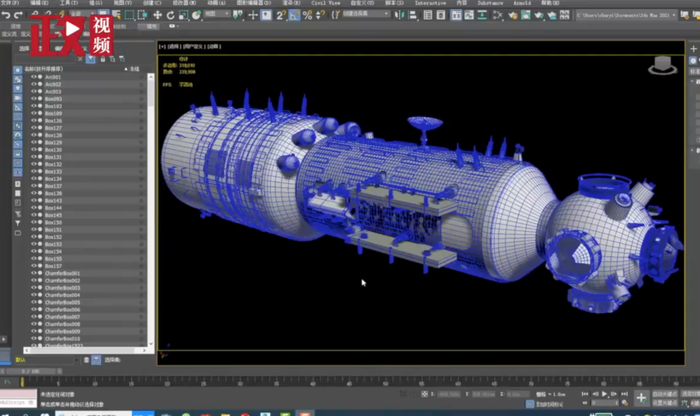Image resolution: width=700 pixels, height=416 pixels.
Task: Toggle visibility eye for Box093
Action: 34,99
